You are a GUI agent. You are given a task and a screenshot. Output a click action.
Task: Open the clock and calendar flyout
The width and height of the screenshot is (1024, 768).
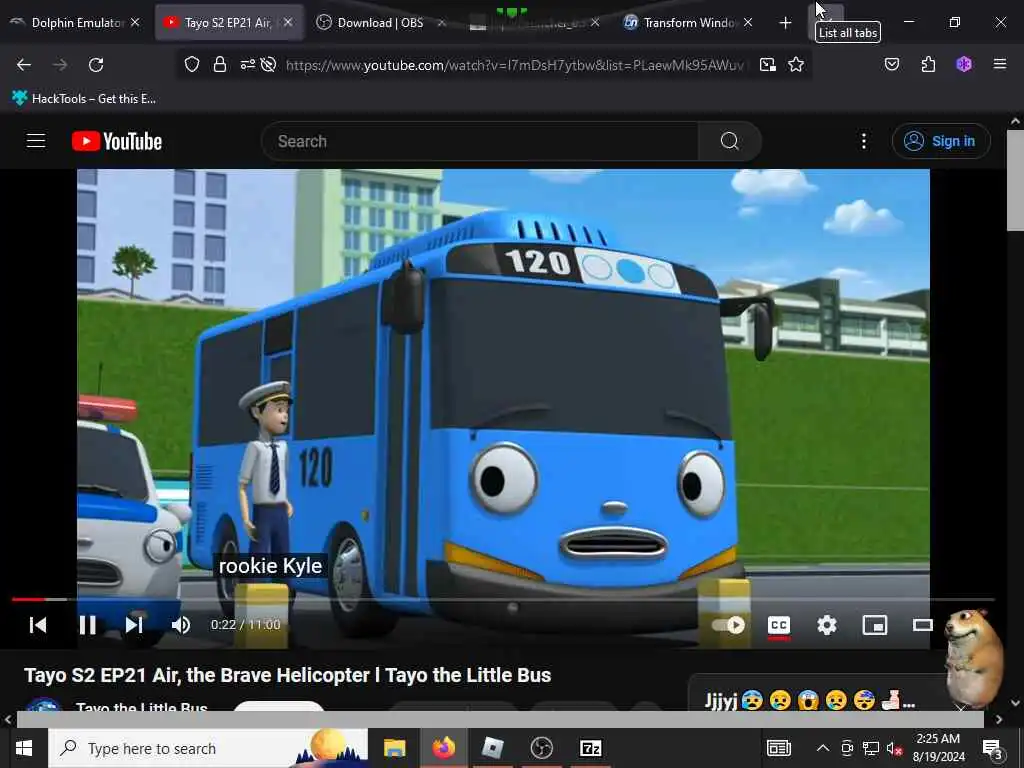coord(938,748)
